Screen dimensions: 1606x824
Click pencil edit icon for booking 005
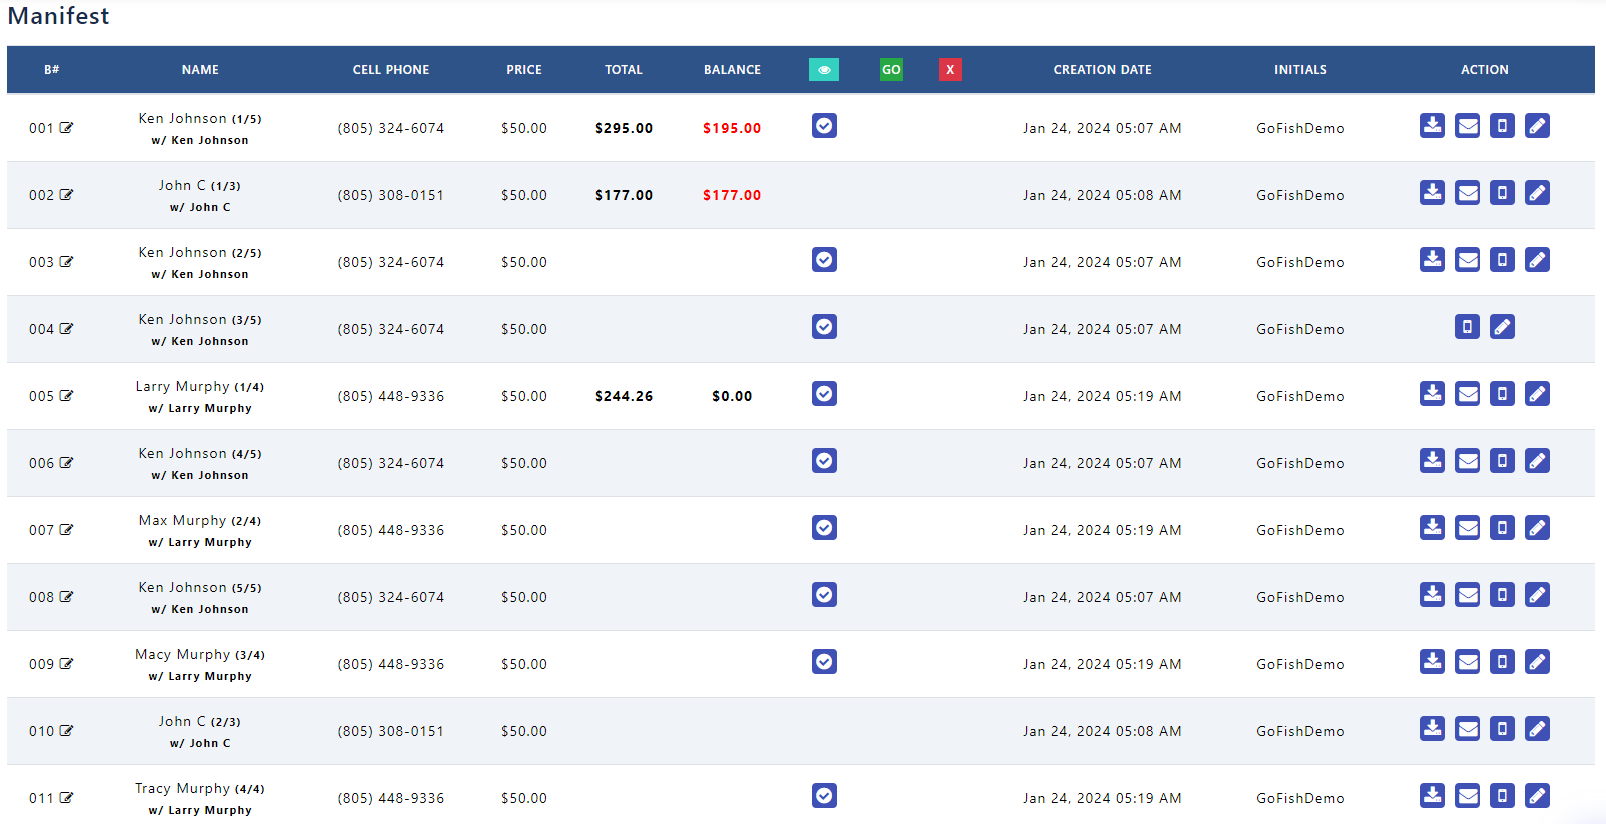point(1537,394)
